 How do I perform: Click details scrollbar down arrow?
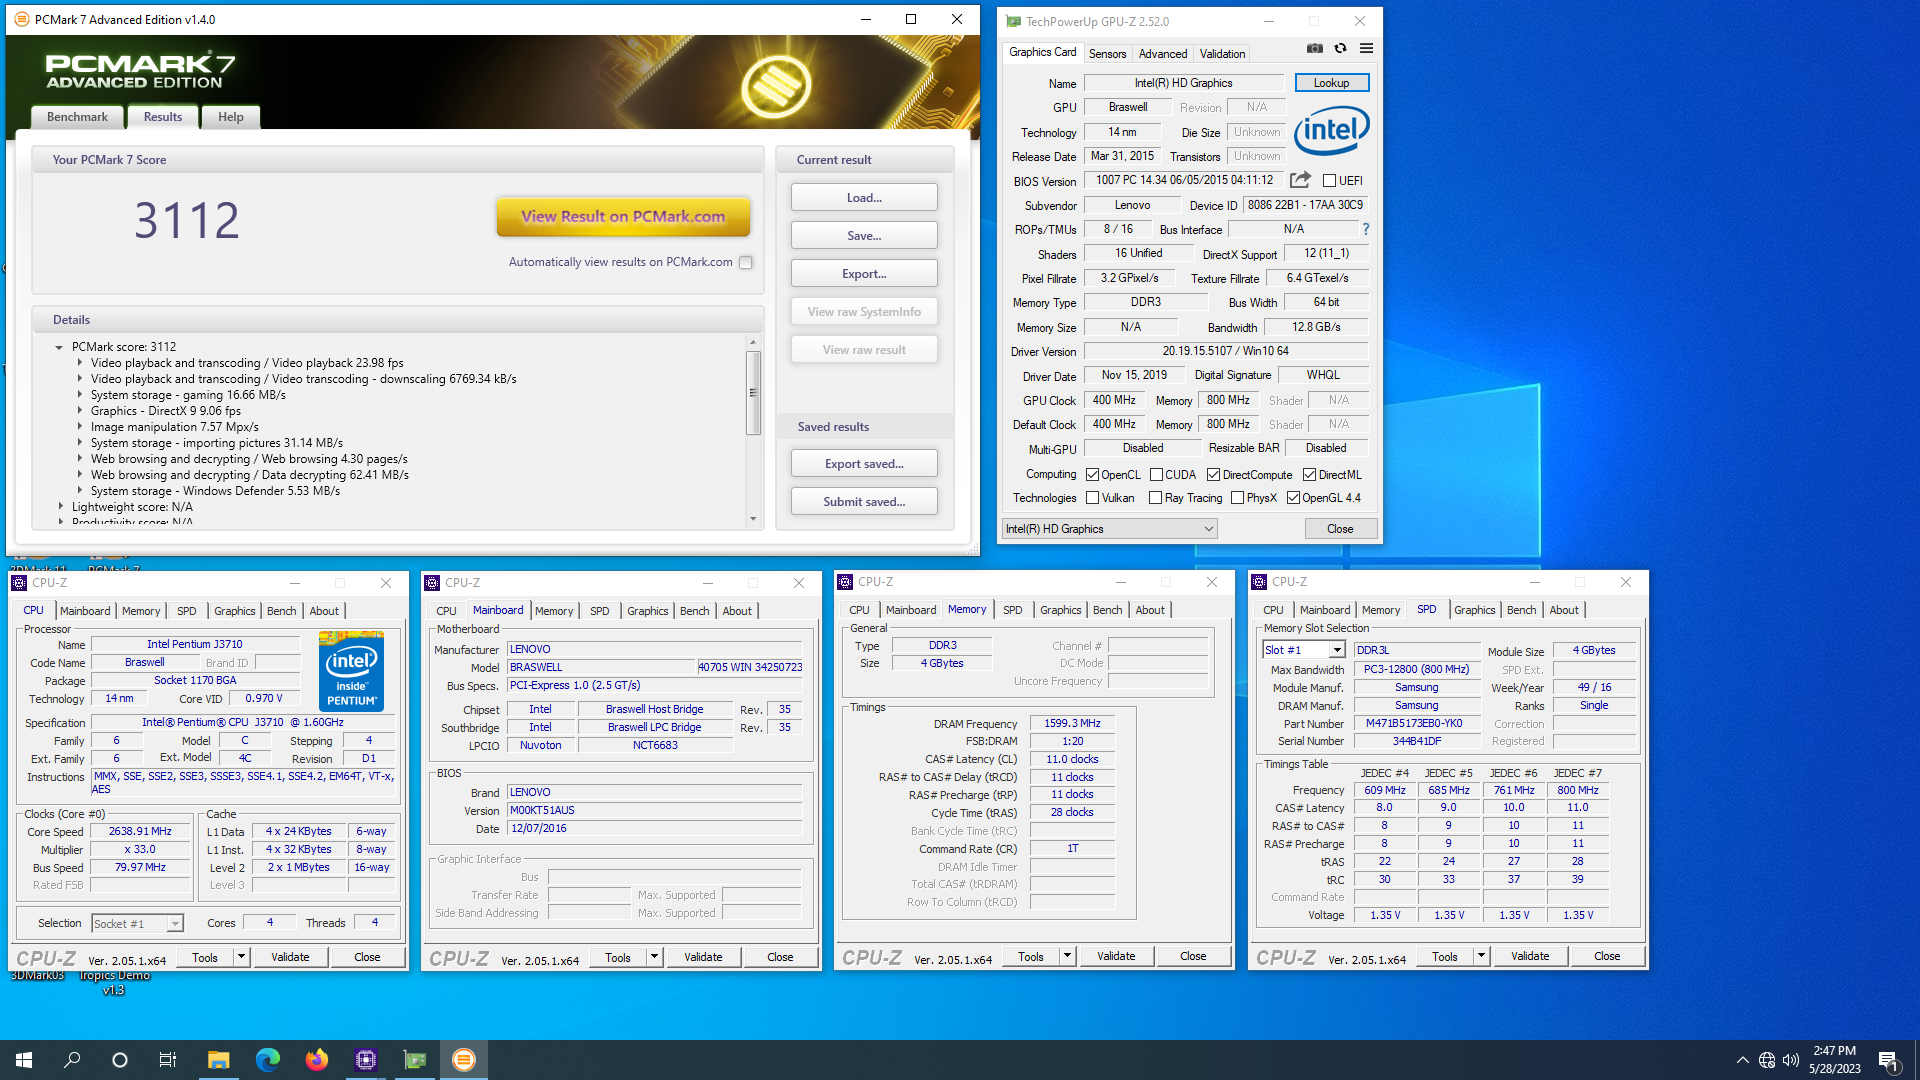coord(753,519)
